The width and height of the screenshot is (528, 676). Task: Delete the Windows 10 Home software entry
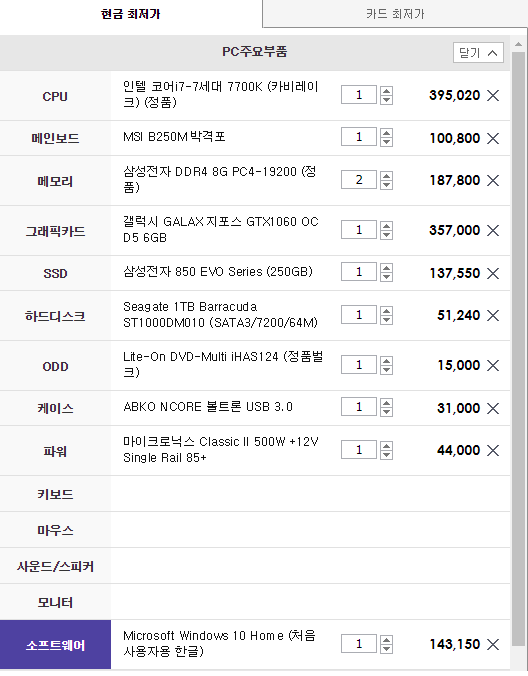[x=493, y=645]
